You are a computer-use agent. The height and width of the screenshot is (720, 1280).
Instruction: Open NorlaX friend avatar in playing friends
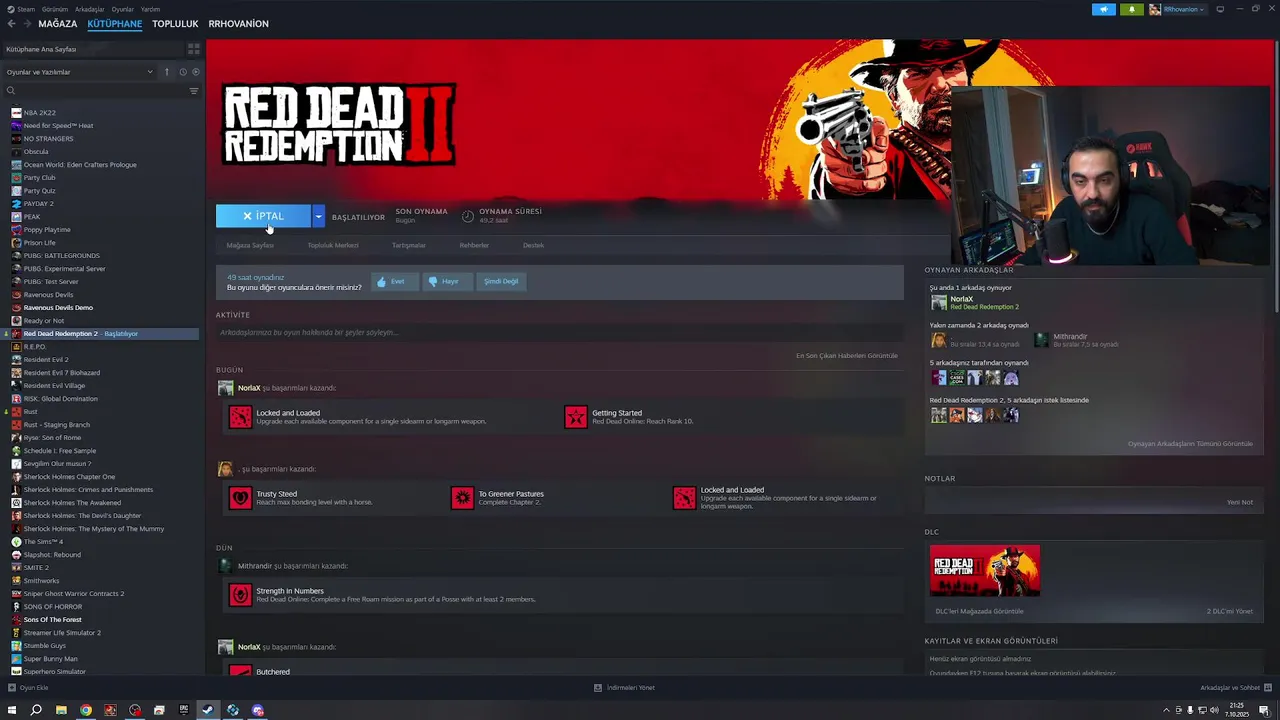pyautogui.click(x=939, y=302)
